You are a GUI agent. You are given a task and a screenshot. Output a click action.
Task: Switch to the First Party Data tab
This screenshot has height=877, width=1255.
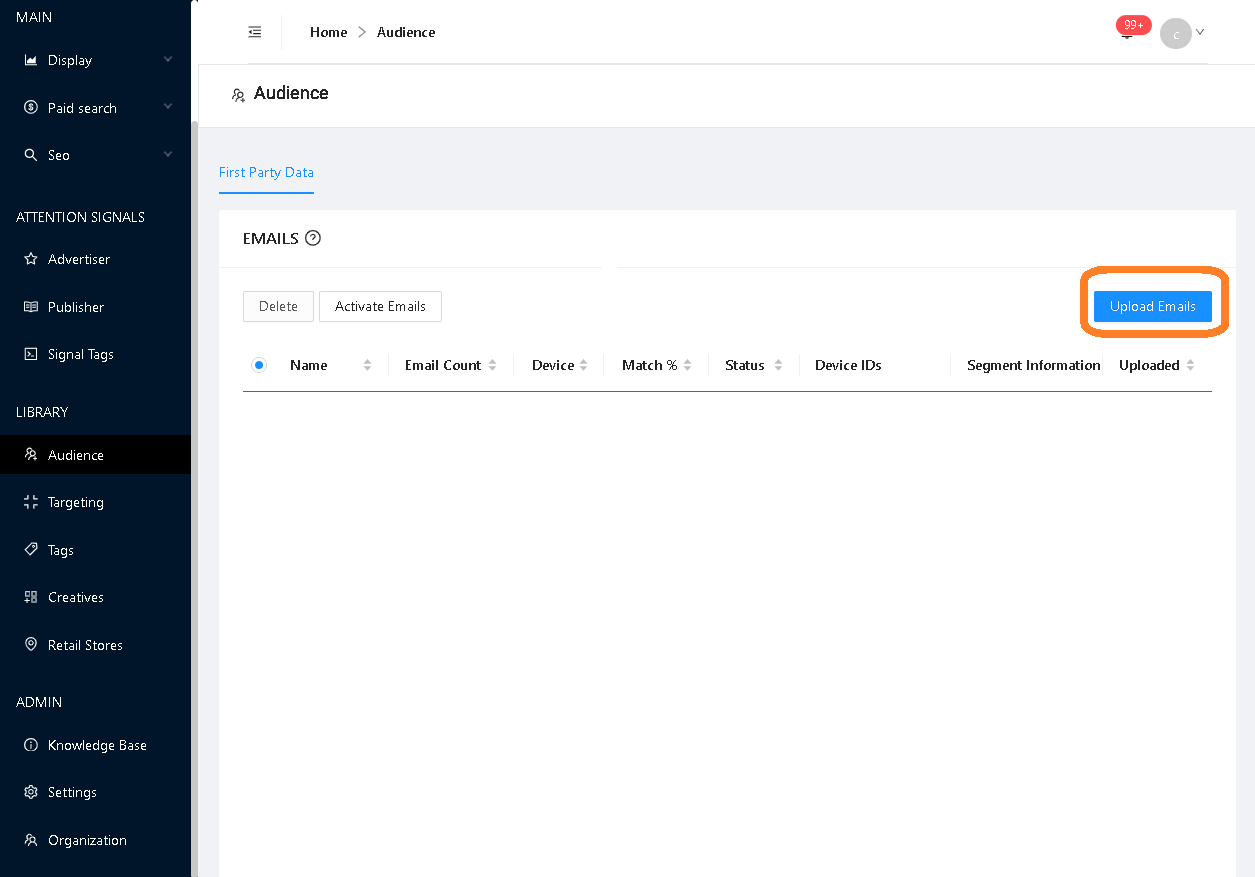266,172
